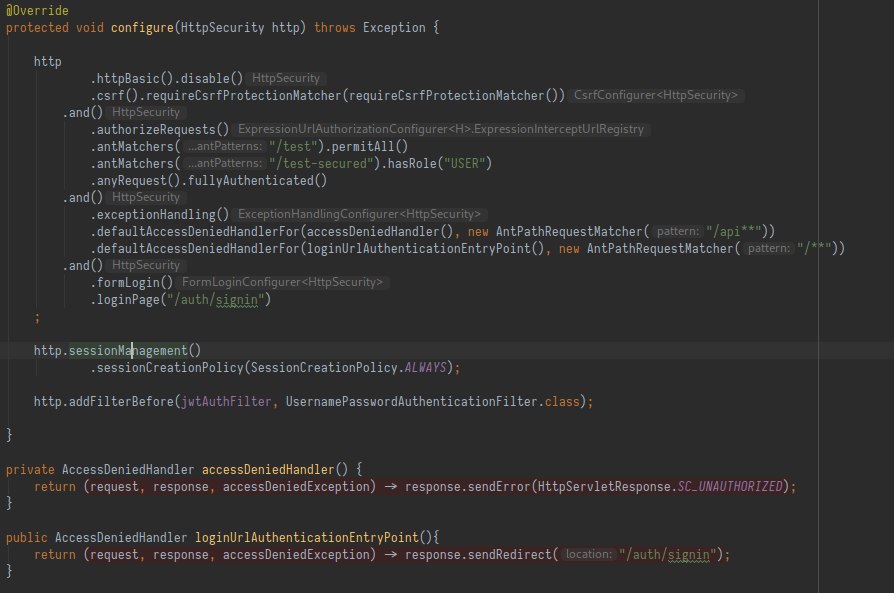Click the sessionManagement() call
Viewport: 894px width, 593px height.
(x=135, y=350)
